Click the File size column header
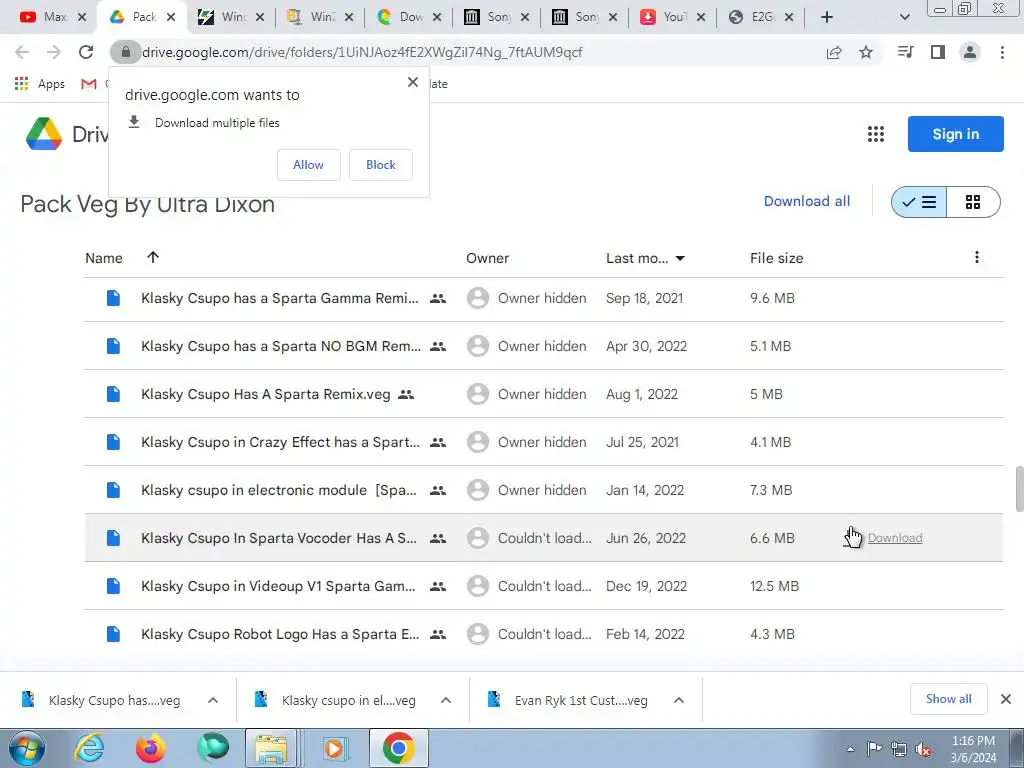The image size is (1024, 768). pos(776,258)
